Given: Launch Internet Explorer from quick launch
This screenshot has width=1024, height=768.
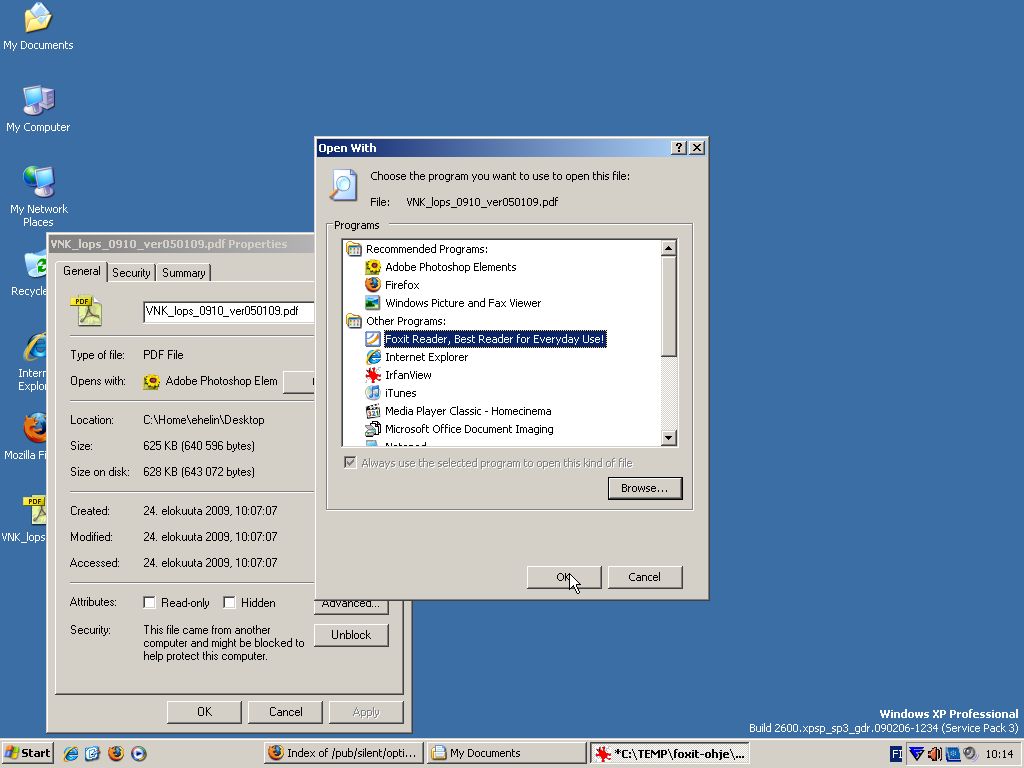Looking at the screenshot, I should 71,753.
